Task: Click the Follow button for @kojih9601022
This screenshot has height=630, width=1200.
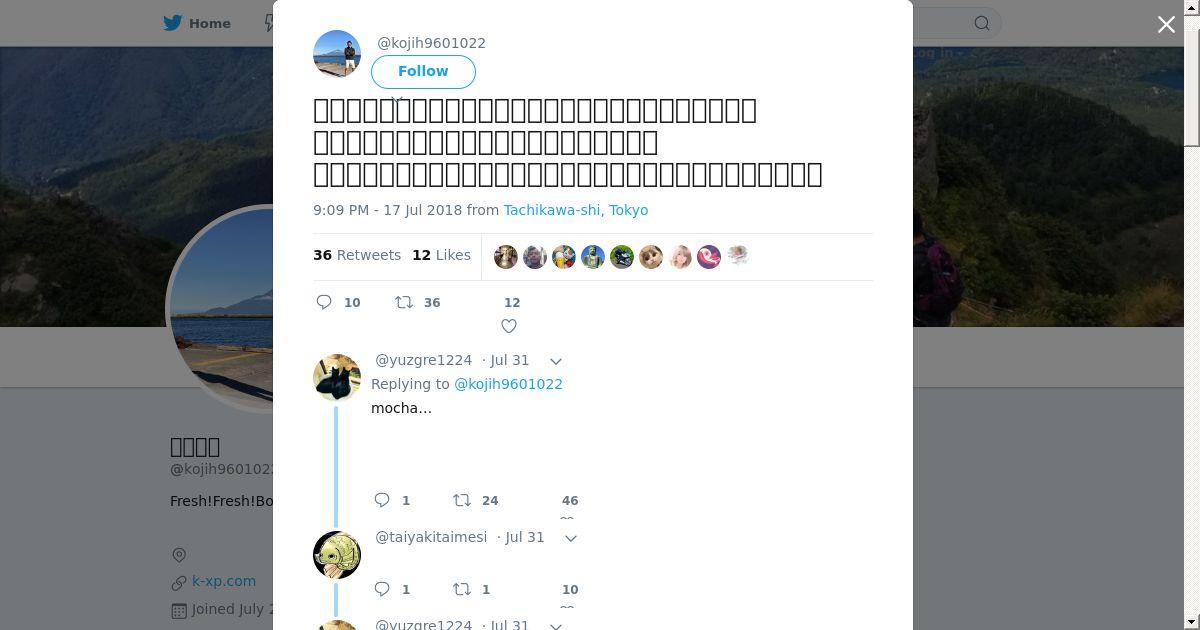Action: [423, 71]
